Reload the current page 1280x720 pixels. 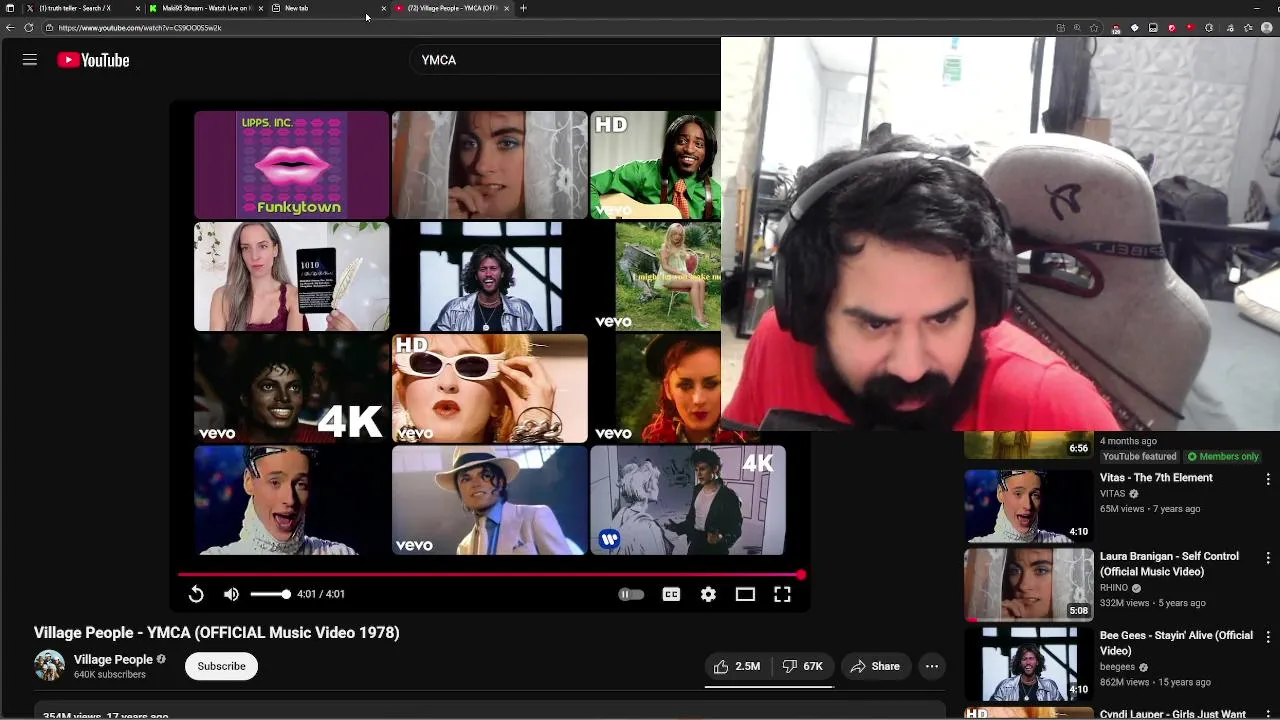[x=28, y=28]
